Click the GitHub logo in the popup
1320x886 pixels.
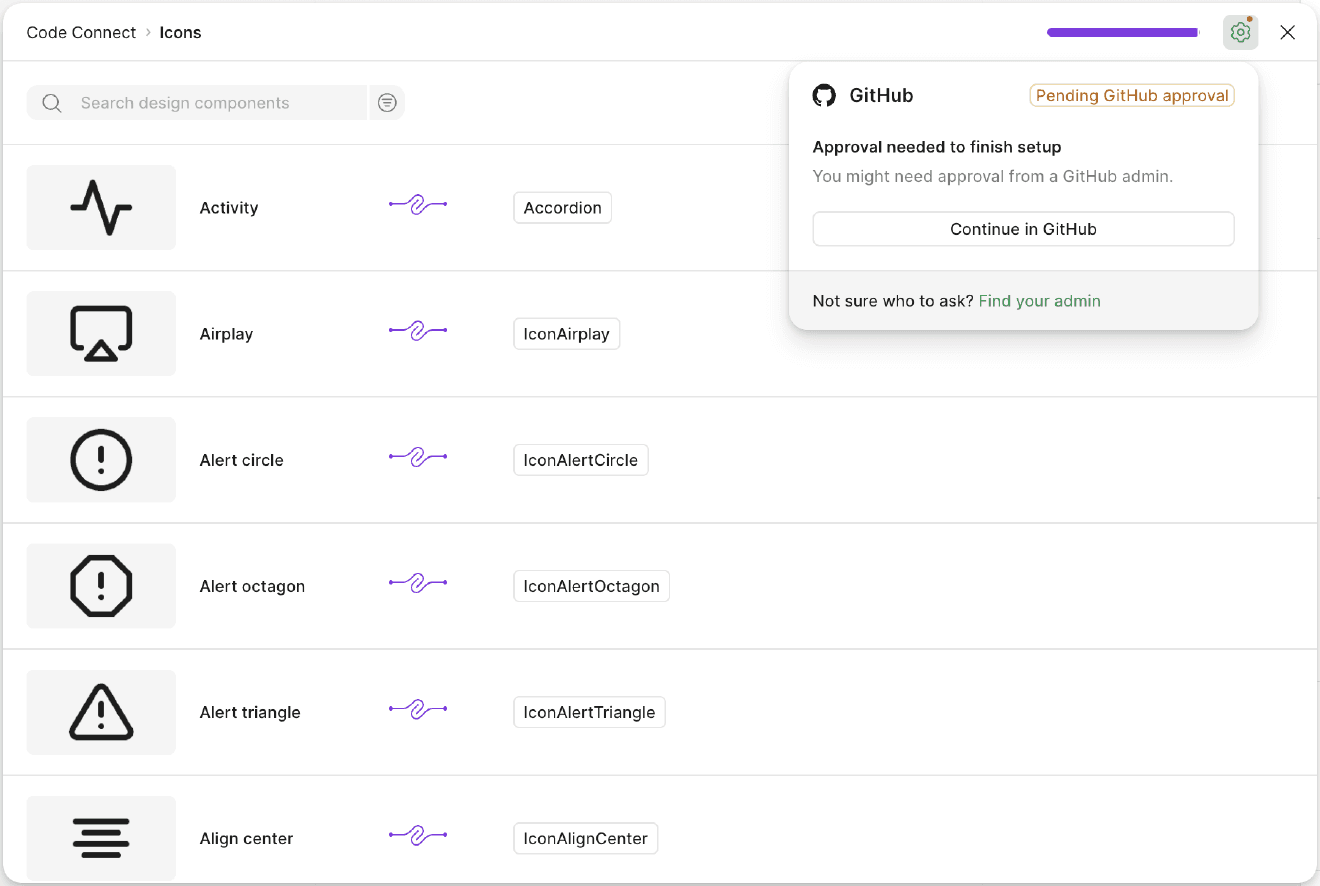point(824,95)
